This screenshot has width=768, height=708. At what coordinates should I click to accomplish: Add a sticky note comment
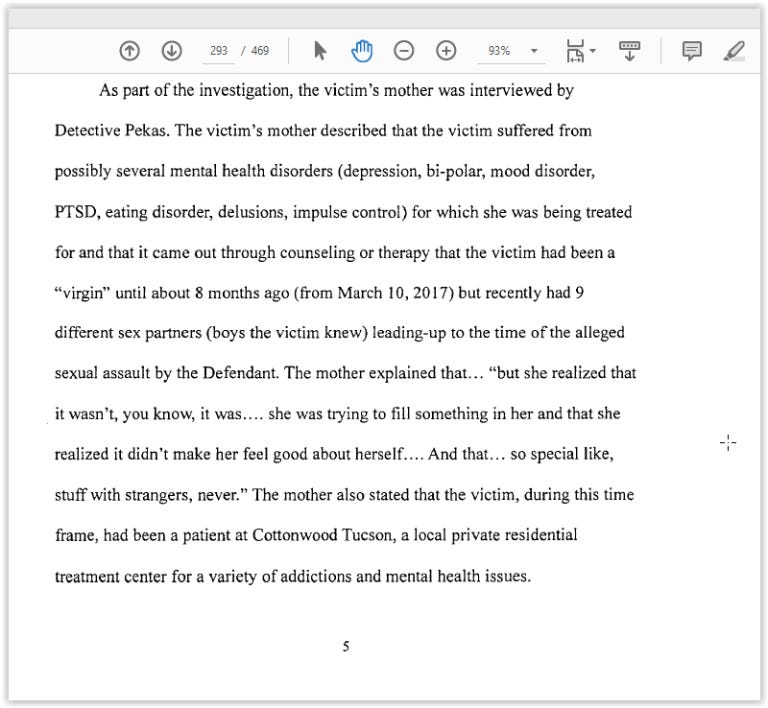(x=692, y=51)
